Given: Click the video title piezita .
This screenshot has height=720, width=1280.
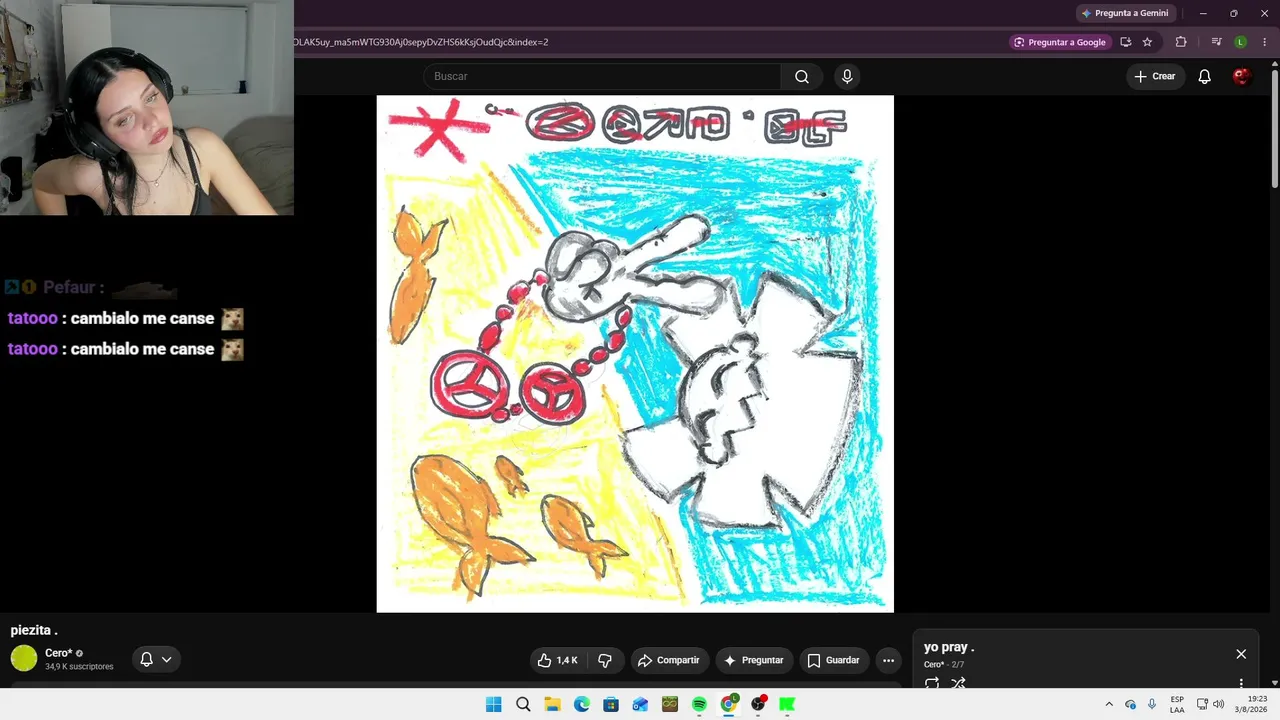Looking at the screenshot, I should click(x=34, y=630).
